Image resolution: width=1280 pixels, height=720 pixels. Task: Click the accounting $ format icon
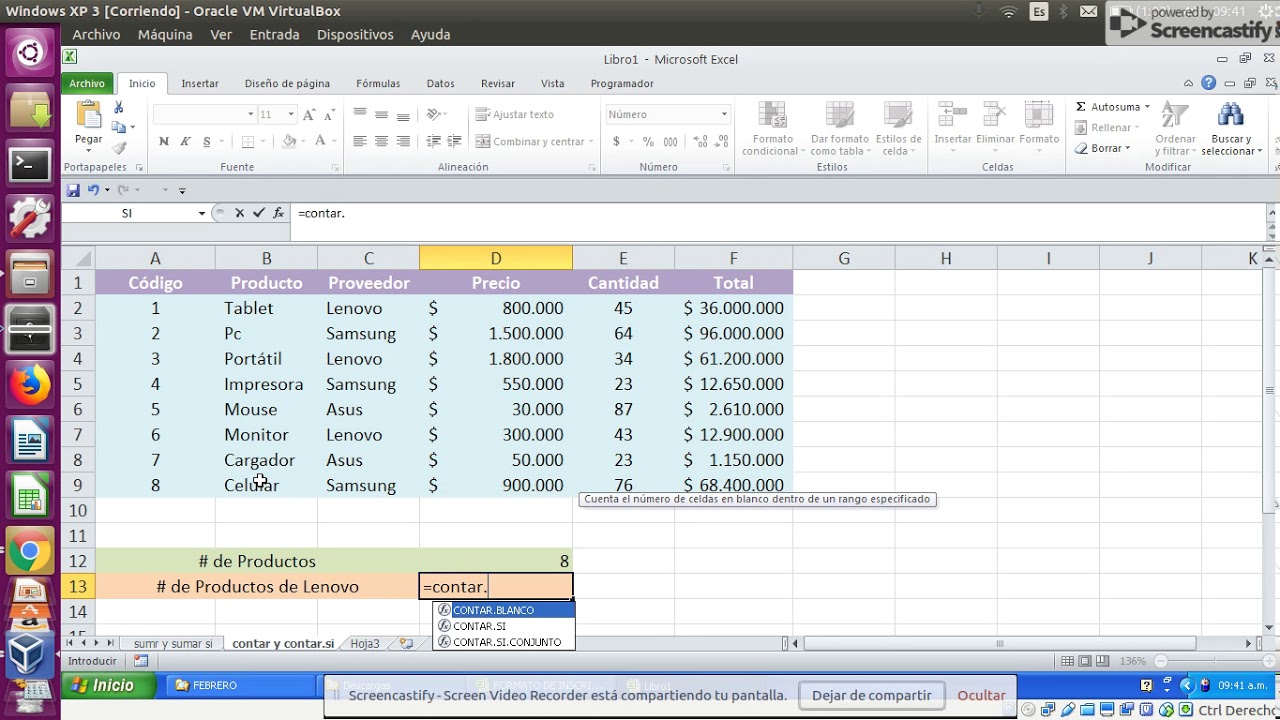(x=616, y=141)
